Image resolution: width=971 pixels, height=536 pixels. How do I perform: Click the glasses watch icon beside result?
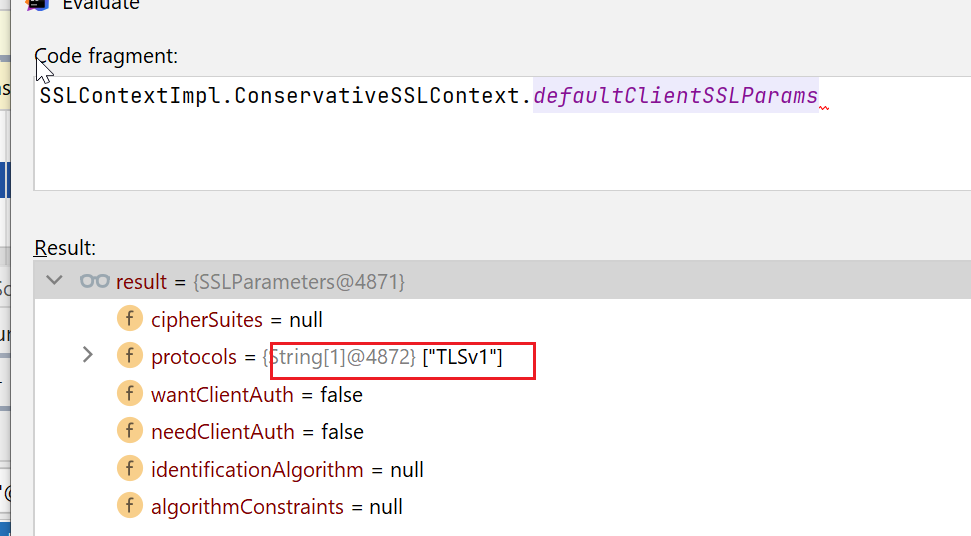coord(94,282)
